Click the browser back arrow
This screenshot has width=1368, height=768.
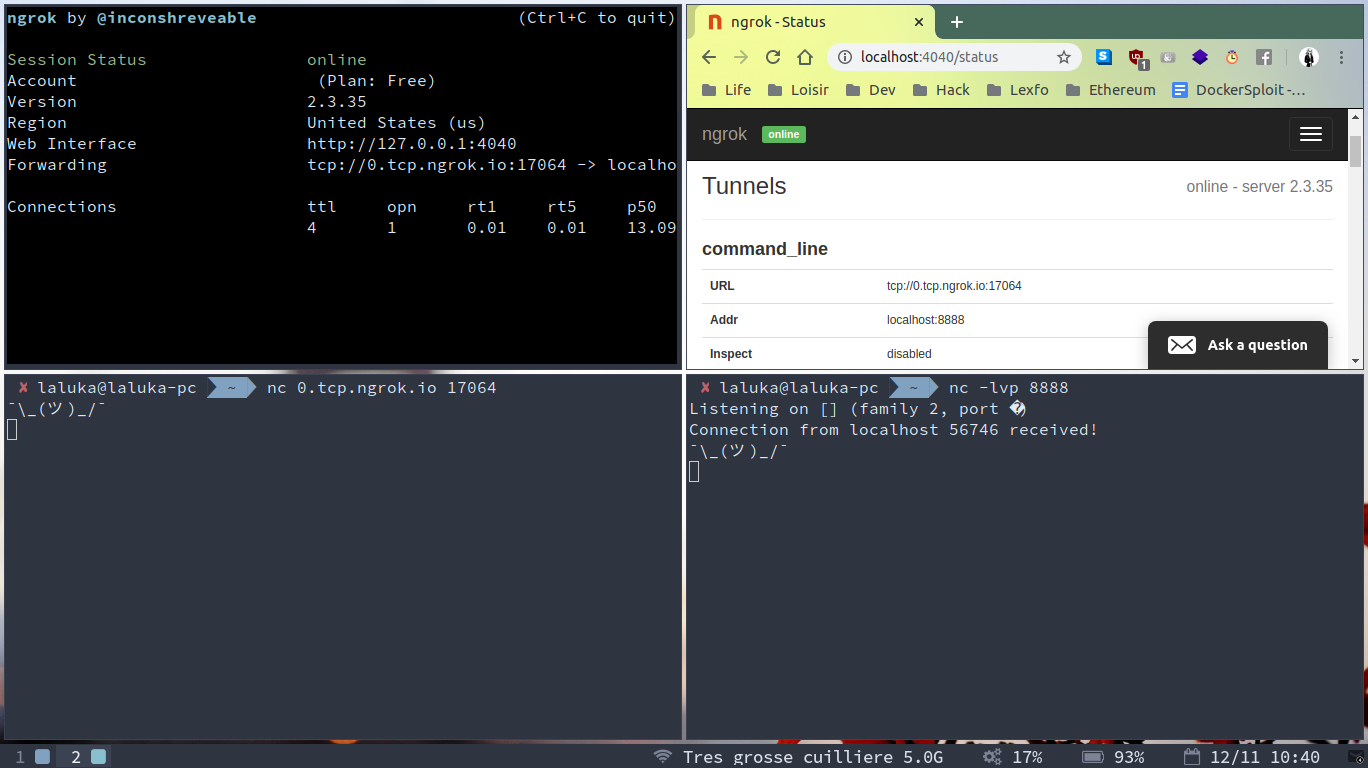pyautogui.click(x=709, y=57)
